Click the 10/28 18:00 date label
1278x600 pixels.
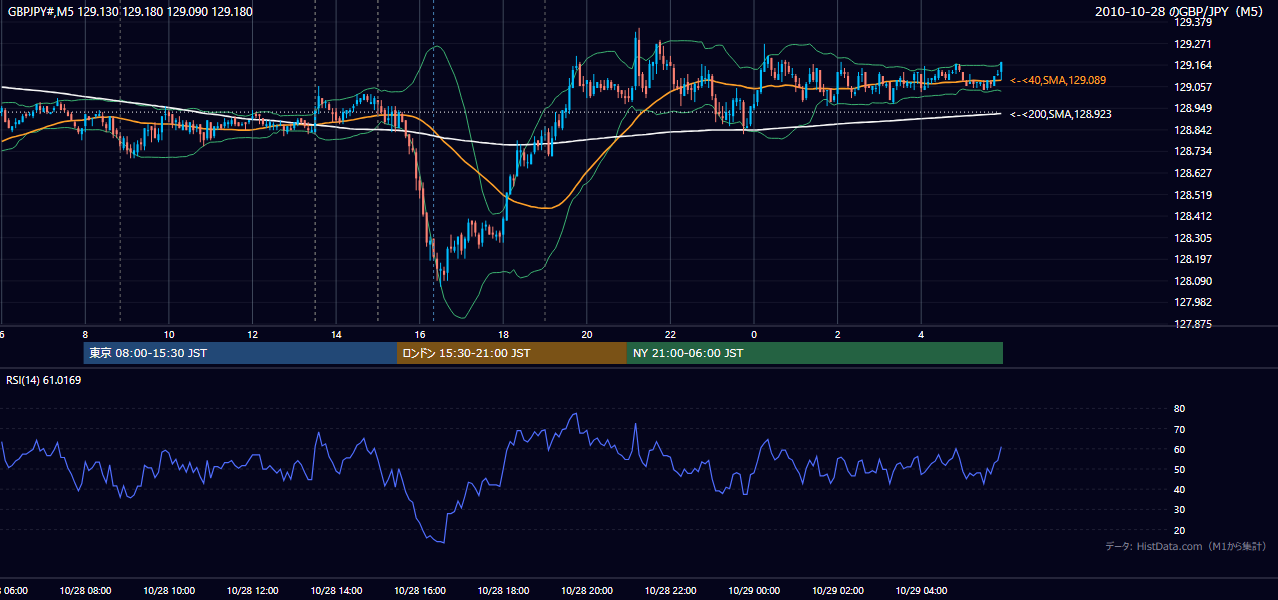[x=503, y=590]
